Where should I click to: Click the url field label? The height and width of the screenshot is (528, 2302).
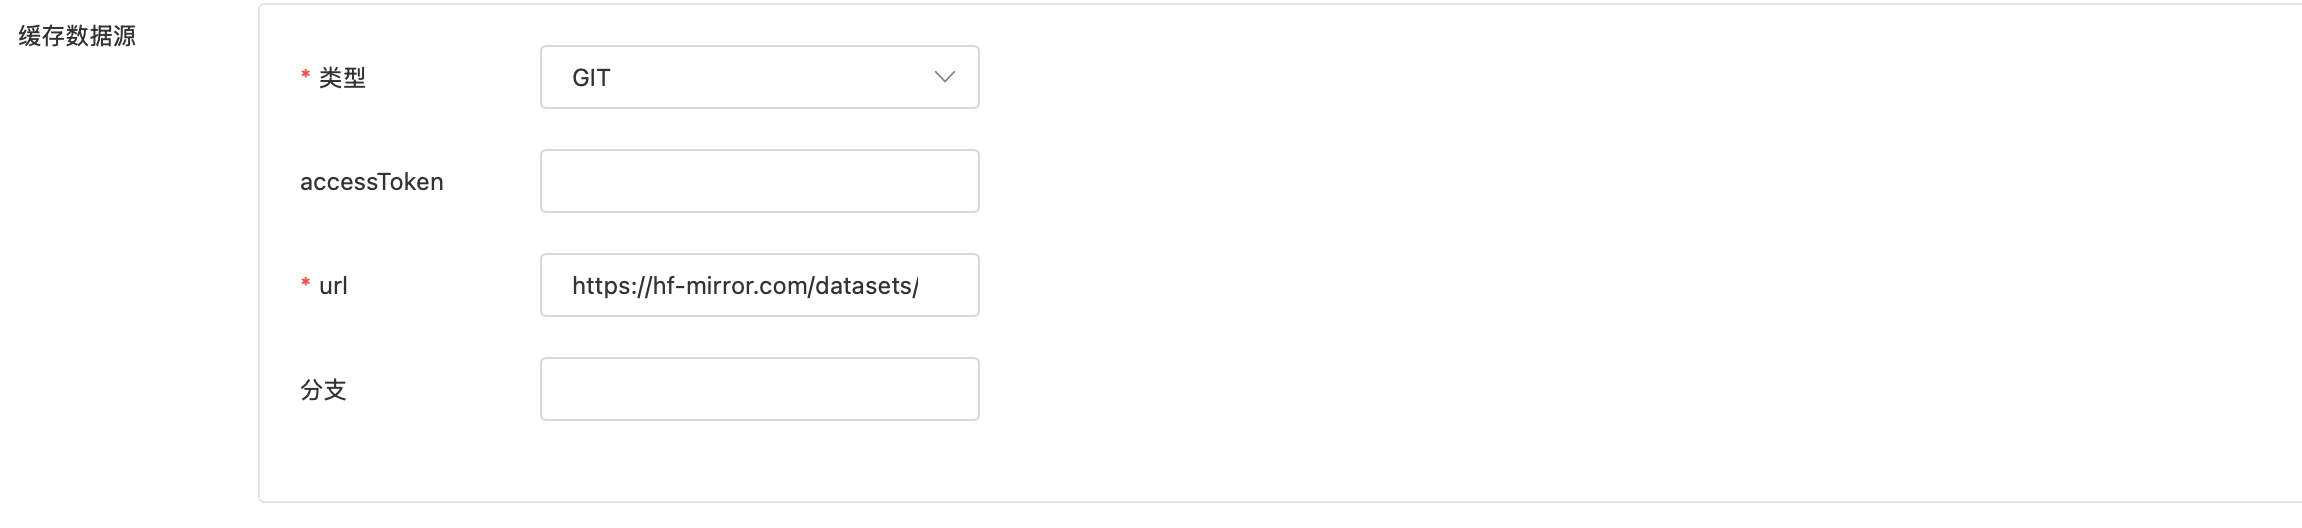click(x=333, y=286)
